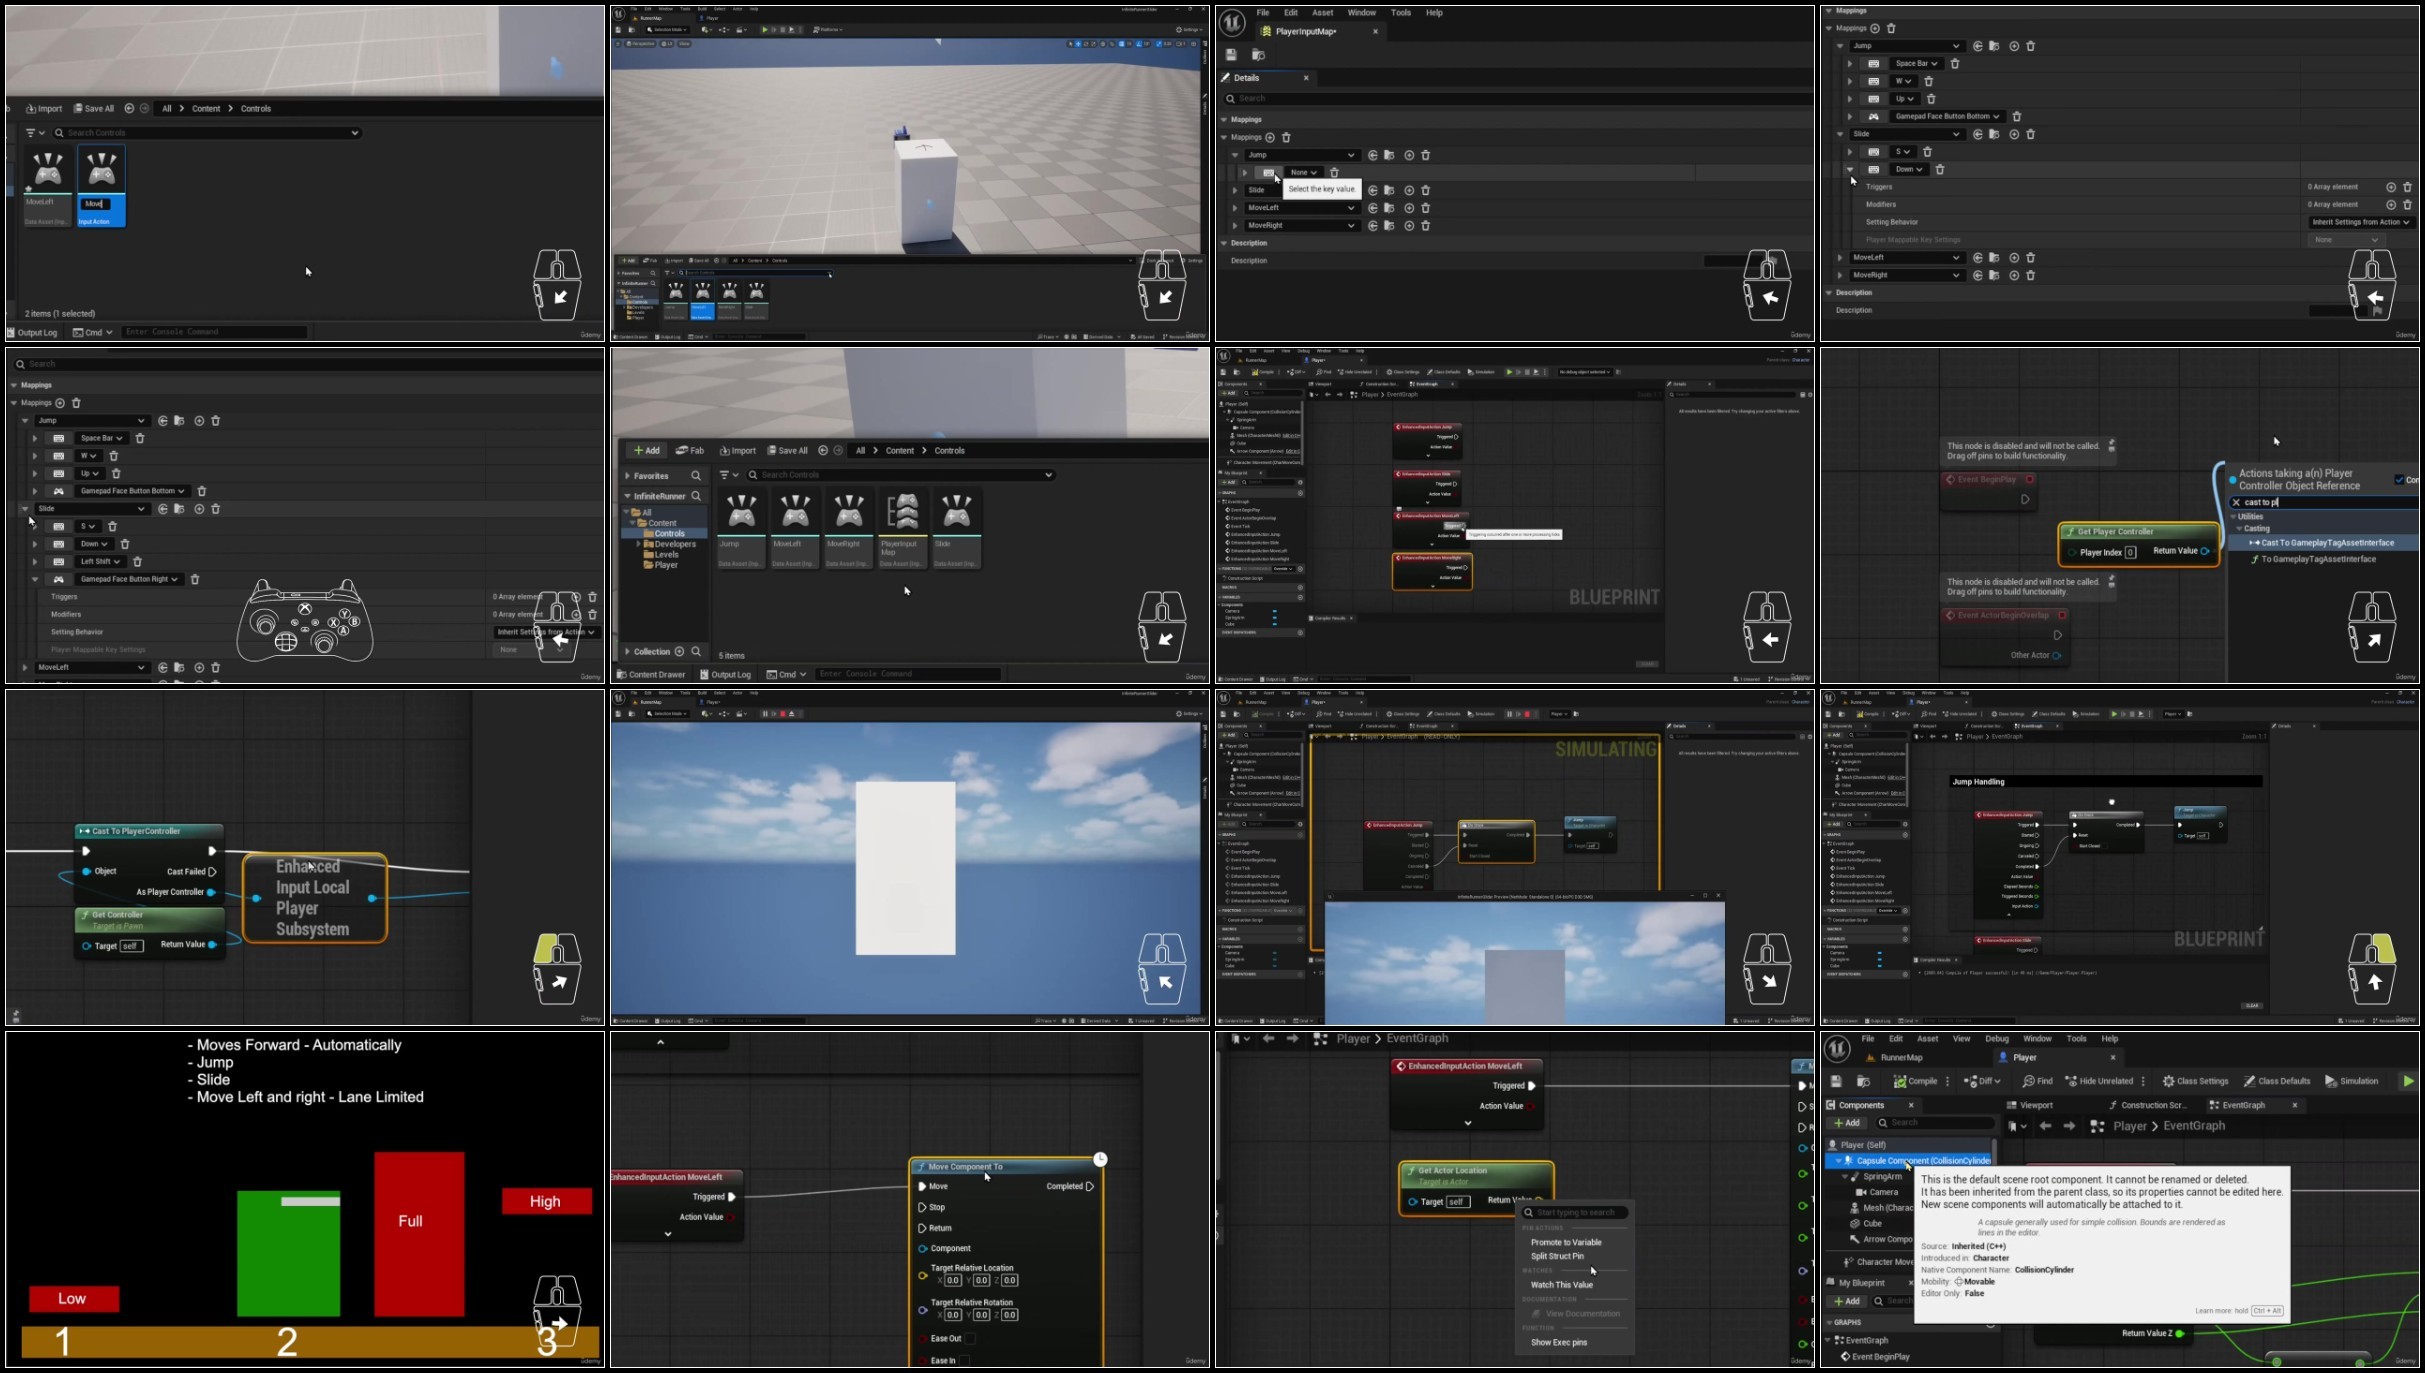Choose Show Exec pins from context menu
Image resolution: width=2425 pixels, height=1373 pixels.
(x=1558, y=1343)
